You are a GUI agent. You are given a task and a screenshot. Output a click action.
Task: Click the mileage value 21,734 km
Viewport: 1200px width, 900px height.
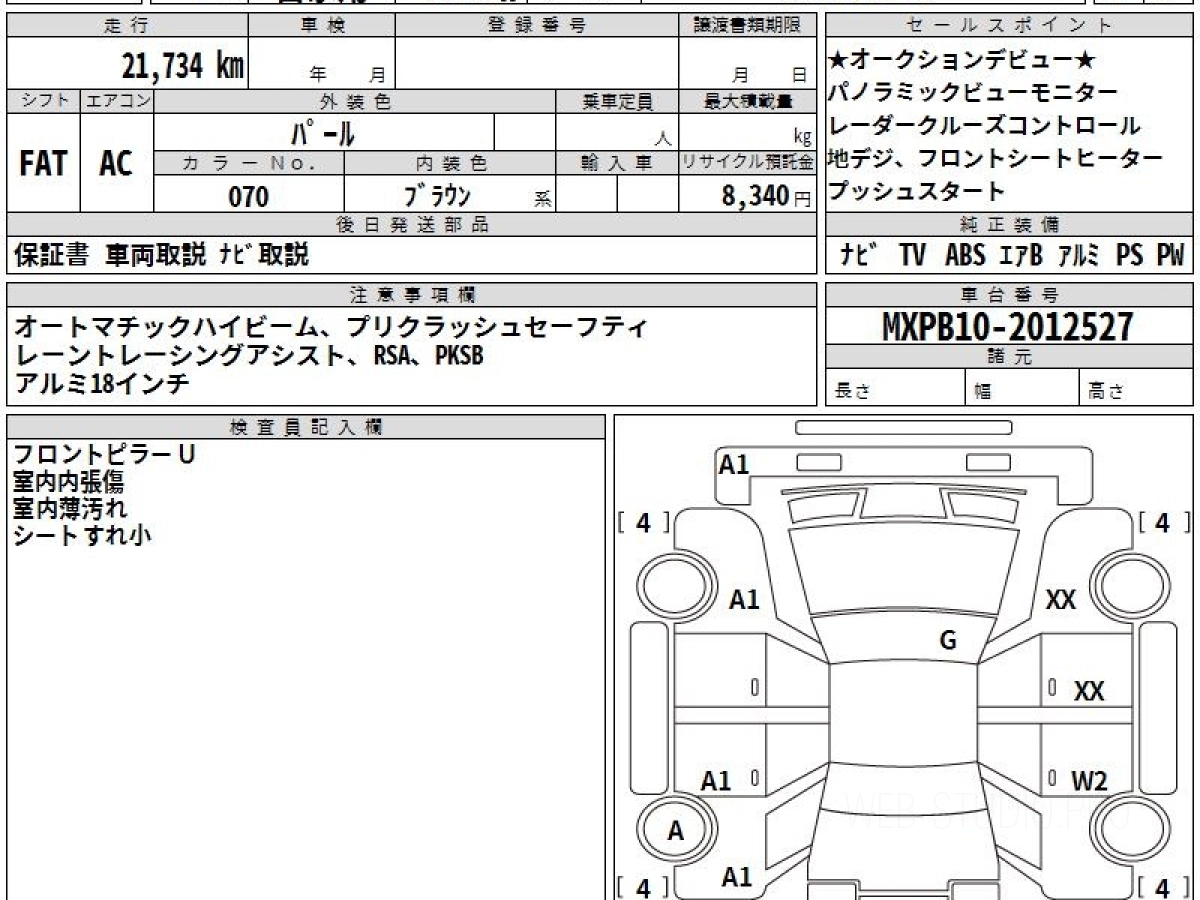click(183, 67)
